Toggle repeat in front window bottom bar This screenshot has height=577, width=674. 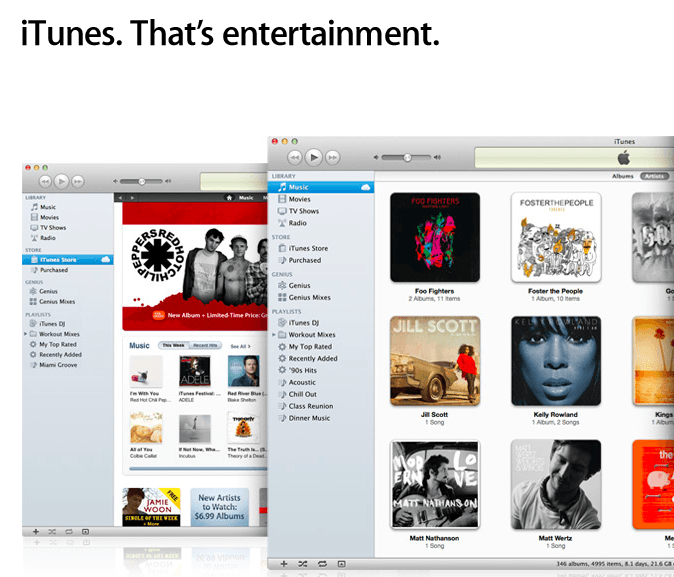pos(322,564)
